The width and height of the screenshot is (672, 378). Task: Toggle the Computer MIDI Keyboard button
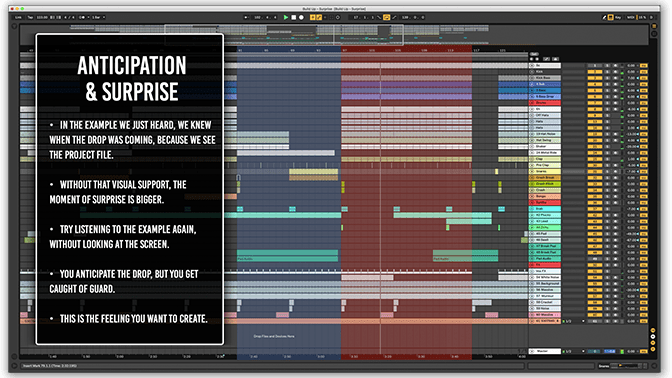click(x=611, y=18)
